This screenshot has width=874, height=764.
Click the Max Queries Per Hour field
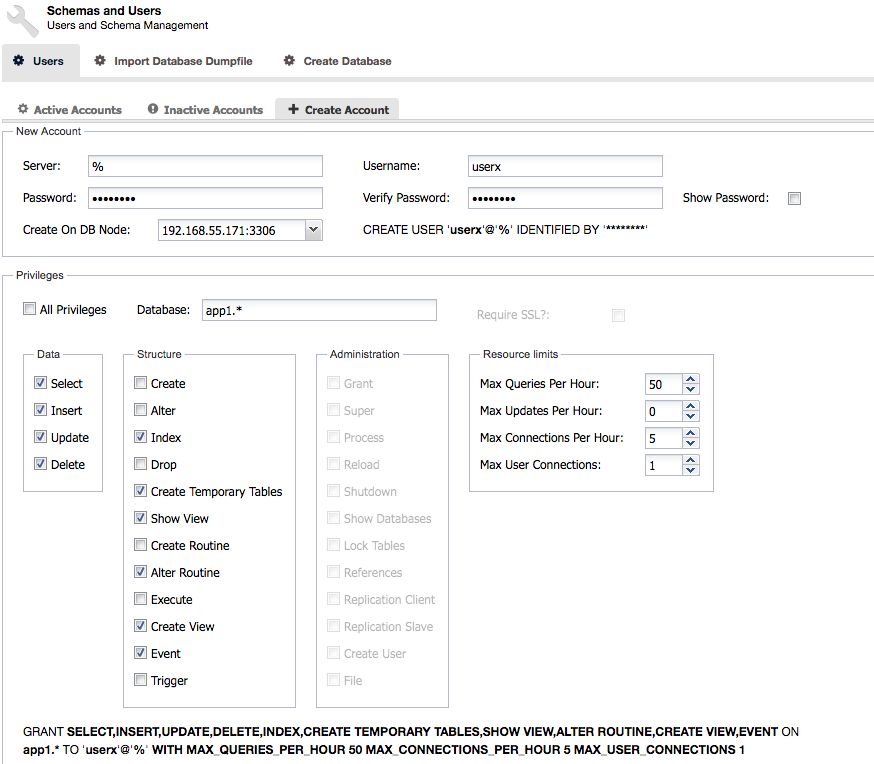pos(664,384)
